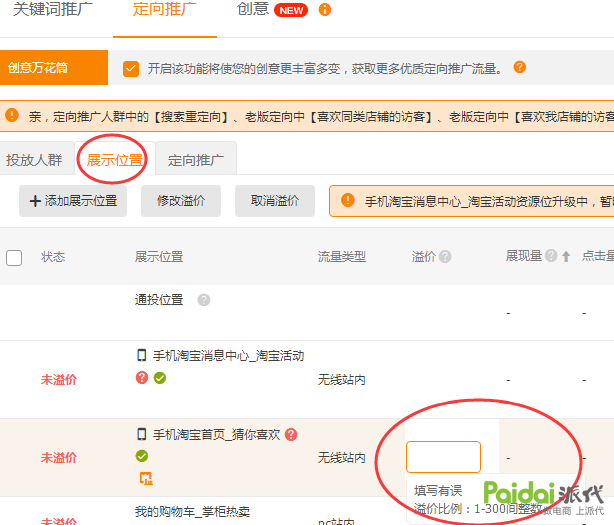Image resolution: width=614 pixels, height=525 pixels.
Task: Click the 修改溢价 button
Action: tap(181, 201)
